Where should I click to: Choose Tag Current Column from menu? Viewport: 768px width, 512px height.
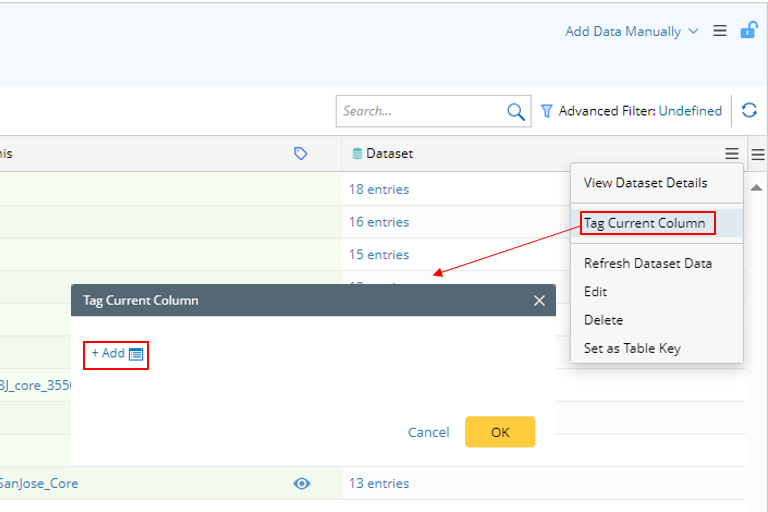(x=656, y=223)
